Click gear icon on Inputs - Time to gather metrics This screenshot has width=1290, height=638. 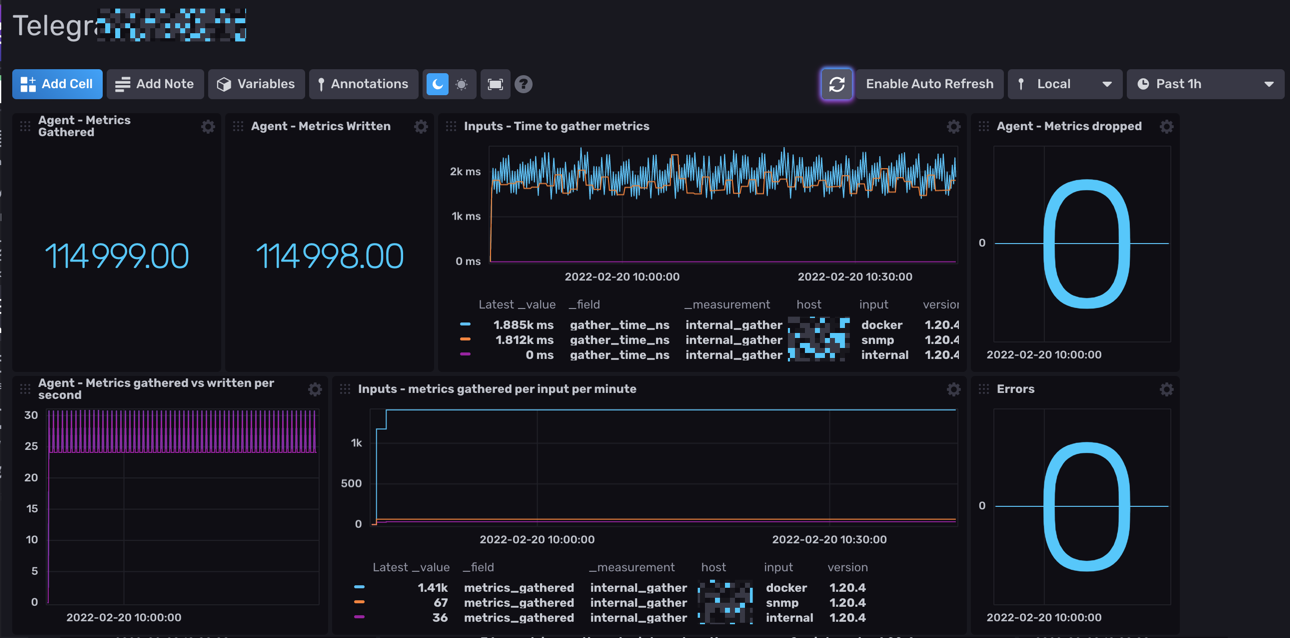953,127
